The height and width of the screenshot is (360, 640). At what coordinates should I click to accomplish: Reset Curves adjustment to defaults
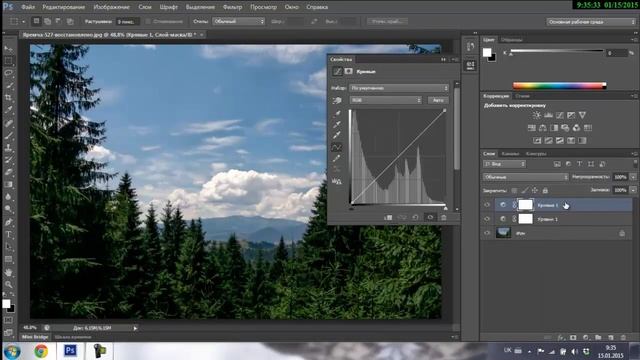coord(416,218)
